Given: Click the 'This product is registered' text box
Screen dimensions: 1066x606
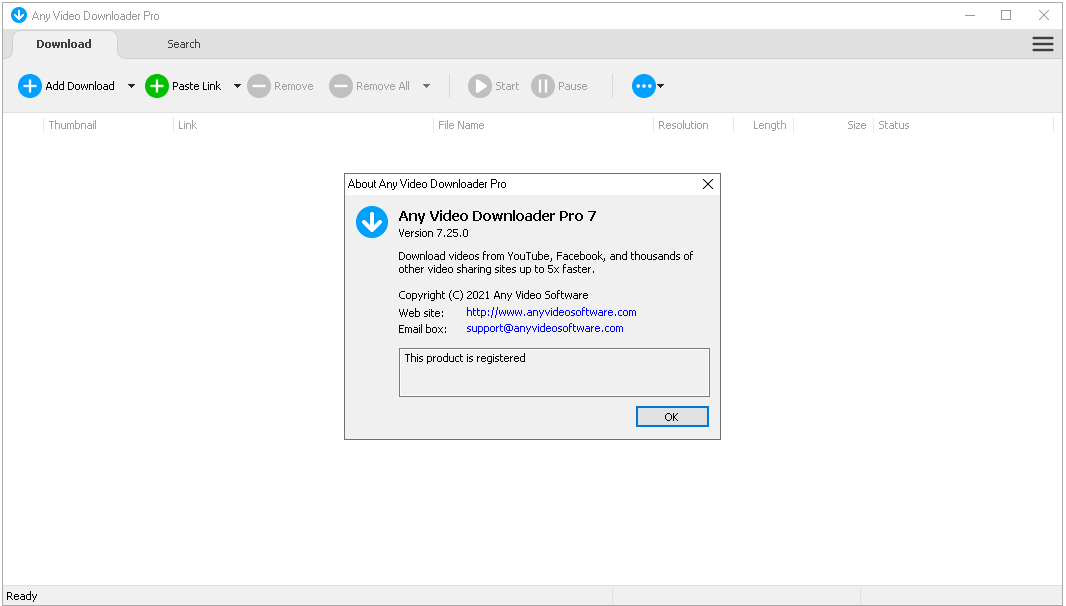Looking at the screenshot, I should pos(554,373).
